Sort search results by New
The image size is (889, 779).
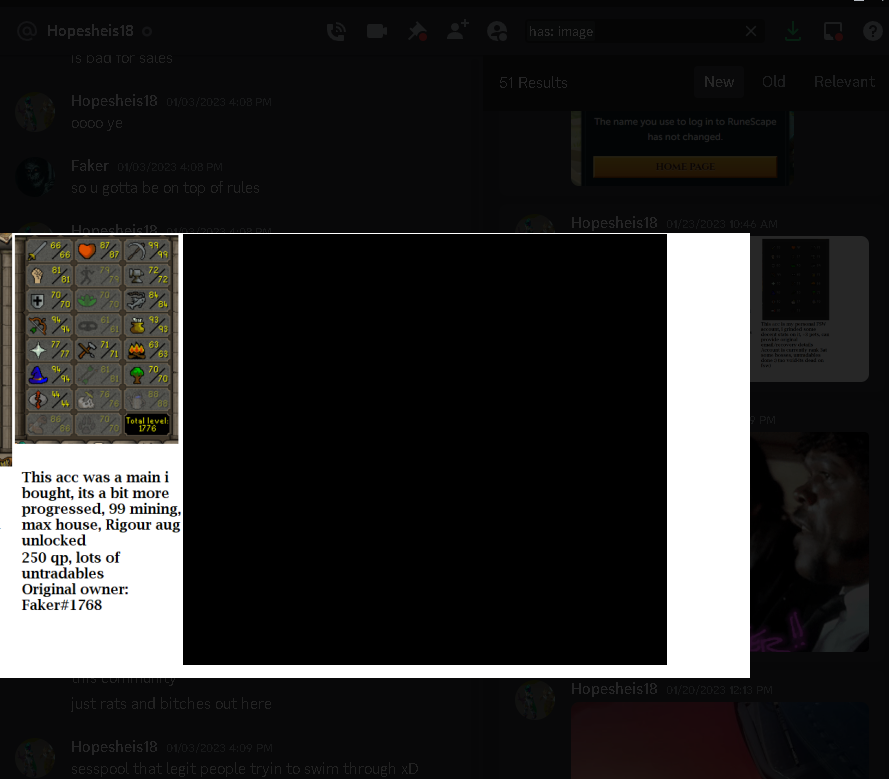[719, 82]
